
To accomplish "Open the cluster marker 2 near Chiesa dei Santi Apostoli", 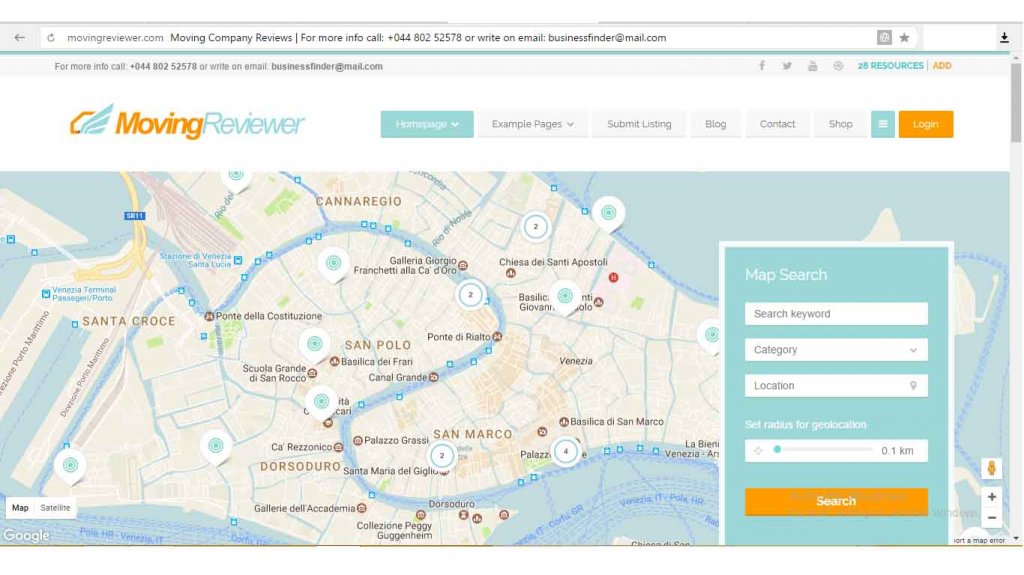I will click(x=536, y=227).
